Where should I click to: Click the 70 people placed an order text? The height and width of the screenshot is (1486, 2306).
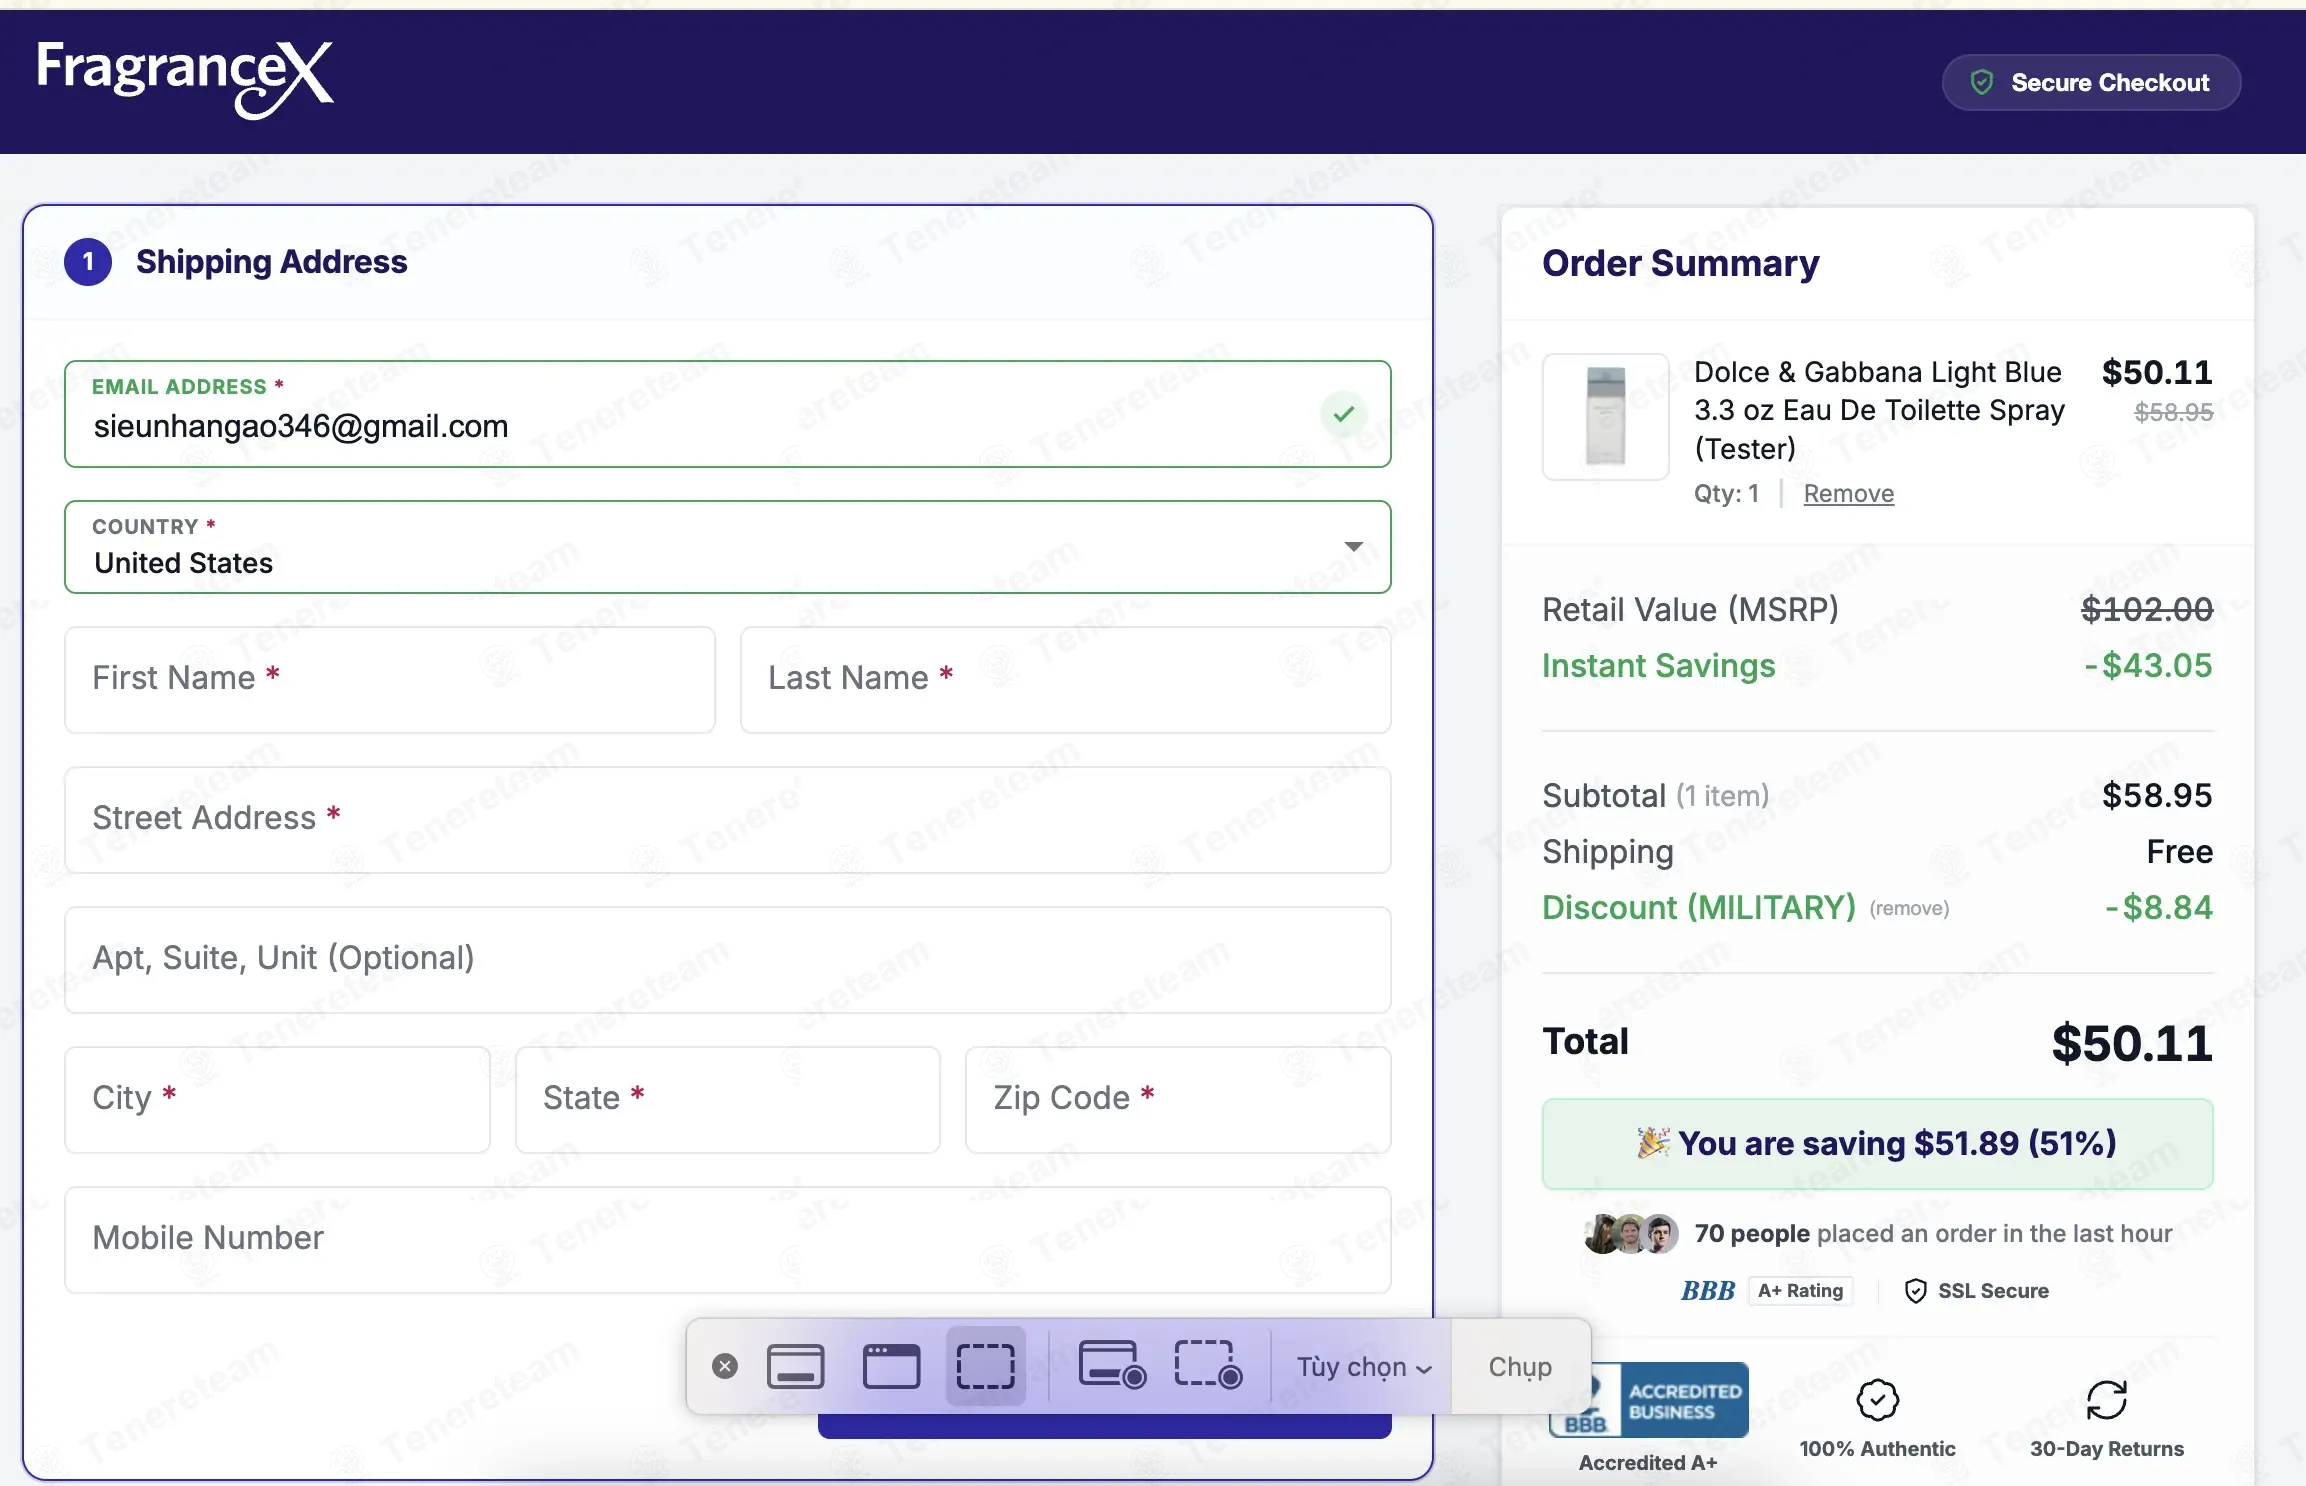1933,1234
